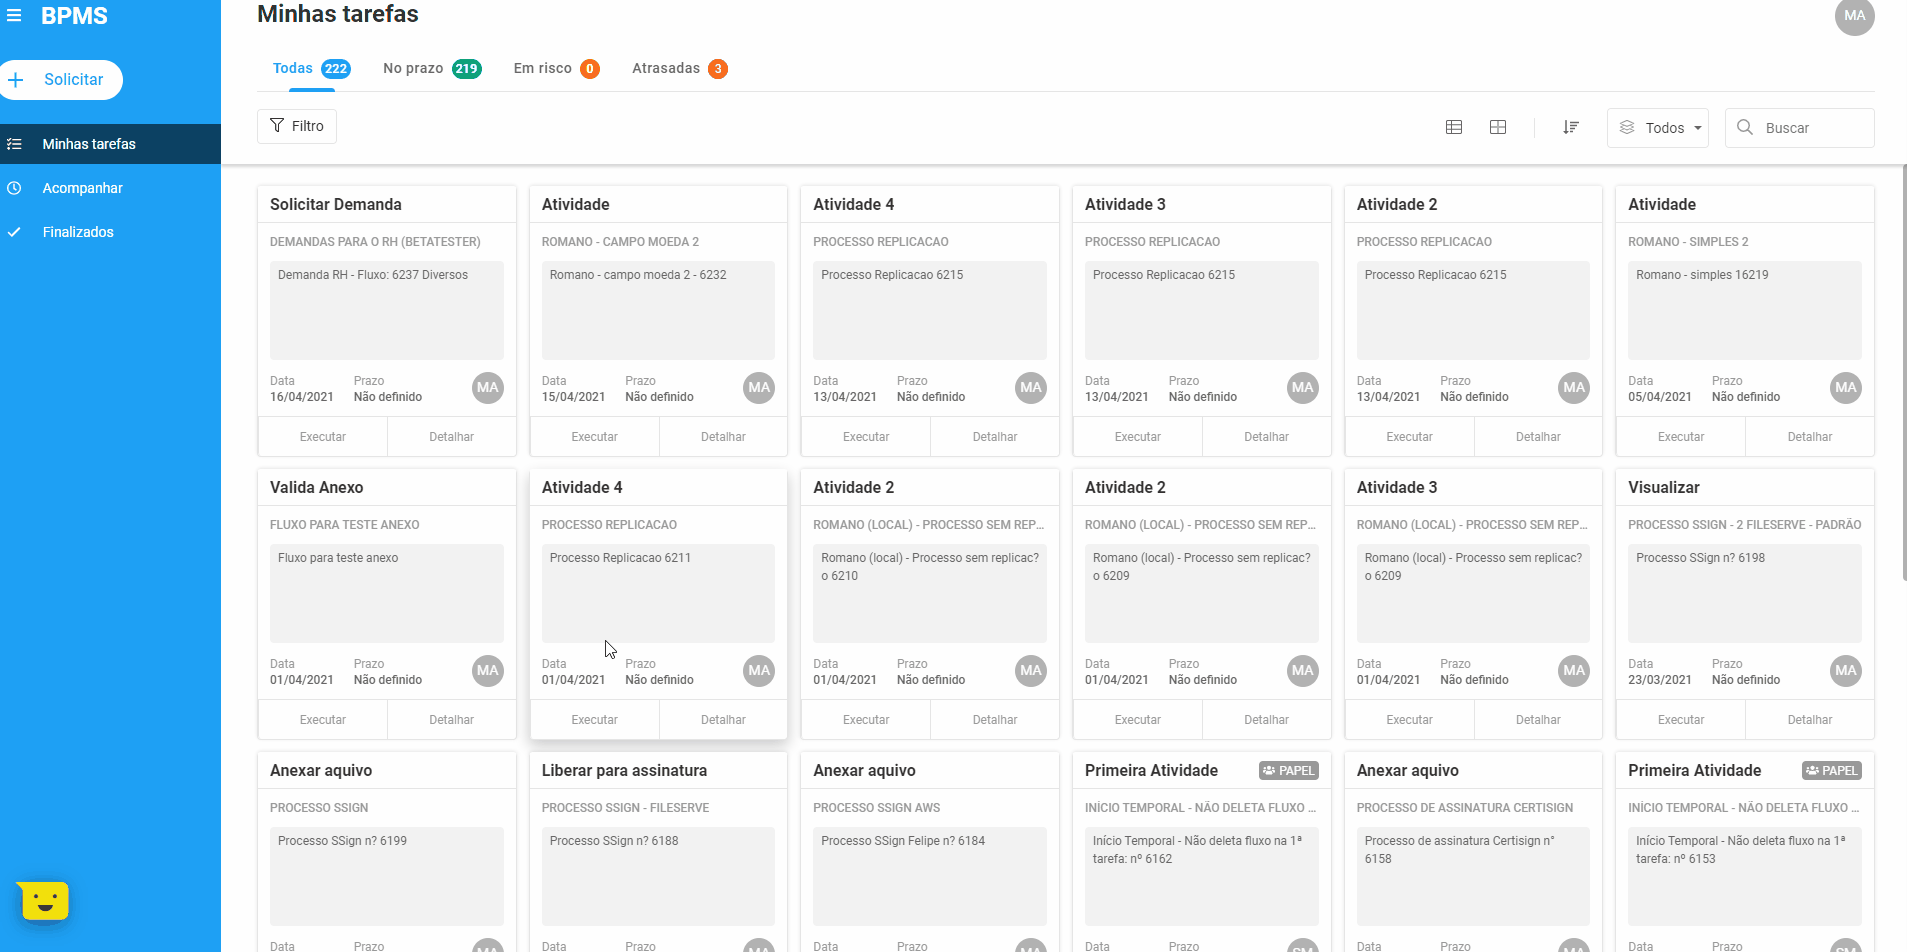The width and height of the screenshot is (1907, 952).
Task: Click MA avatar on Solicitar Demanda card
Action: pyautogui.click(x=488, y=388)
